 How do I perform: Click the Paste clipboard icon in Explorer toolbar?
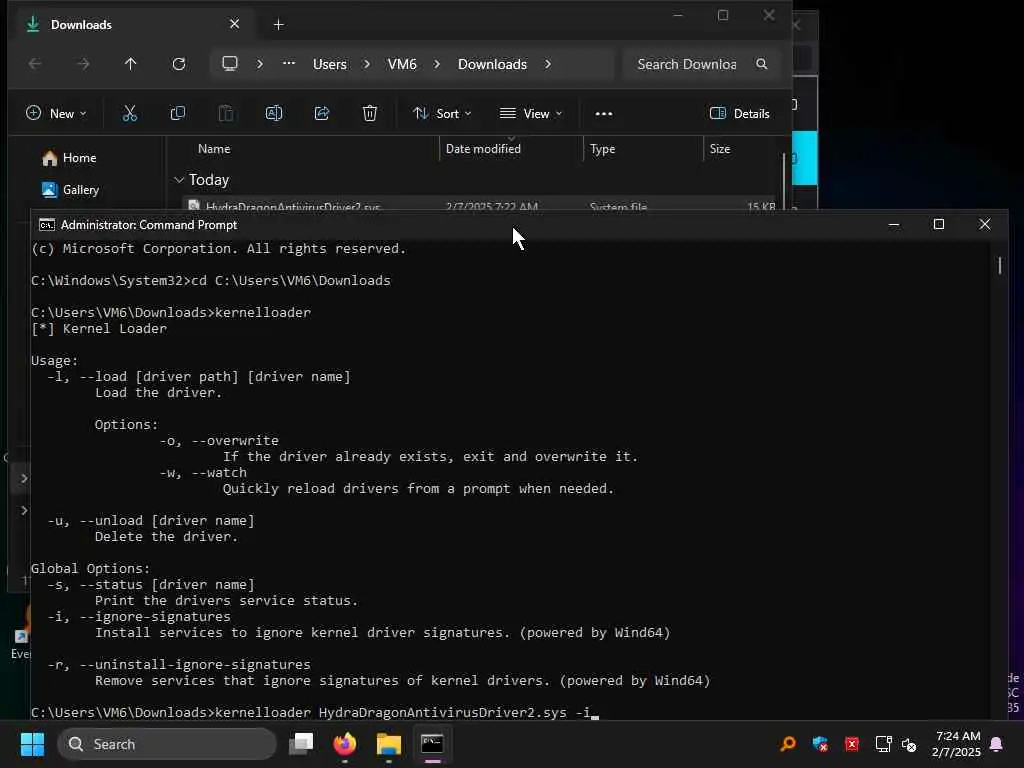click(226, 114)
